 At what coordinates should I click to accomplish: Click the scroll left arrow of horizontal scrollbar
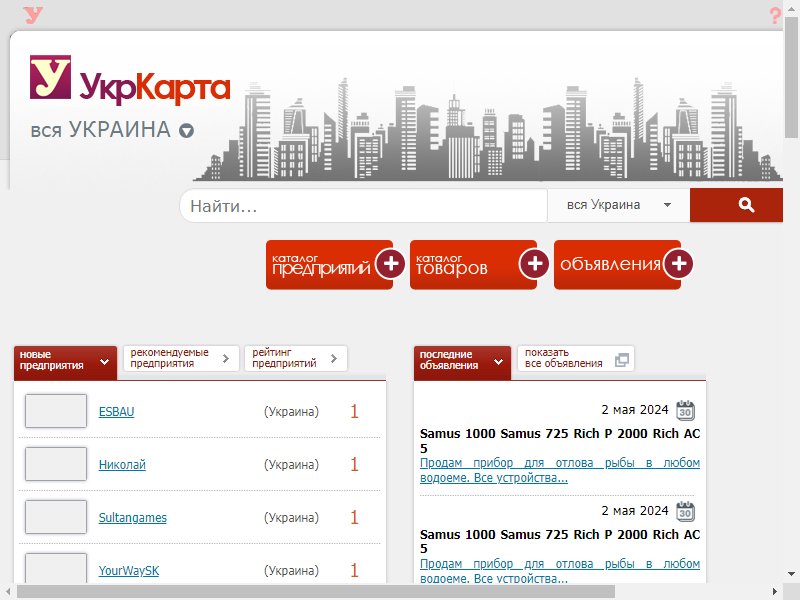coord(7,592)
